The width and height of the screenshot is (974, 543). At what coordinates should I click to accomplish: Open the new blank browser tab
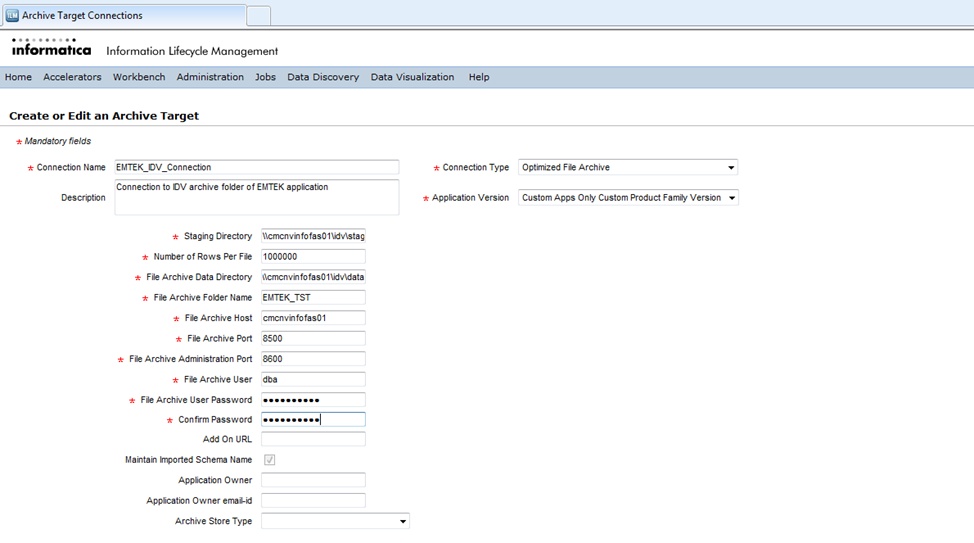(258, 16)
